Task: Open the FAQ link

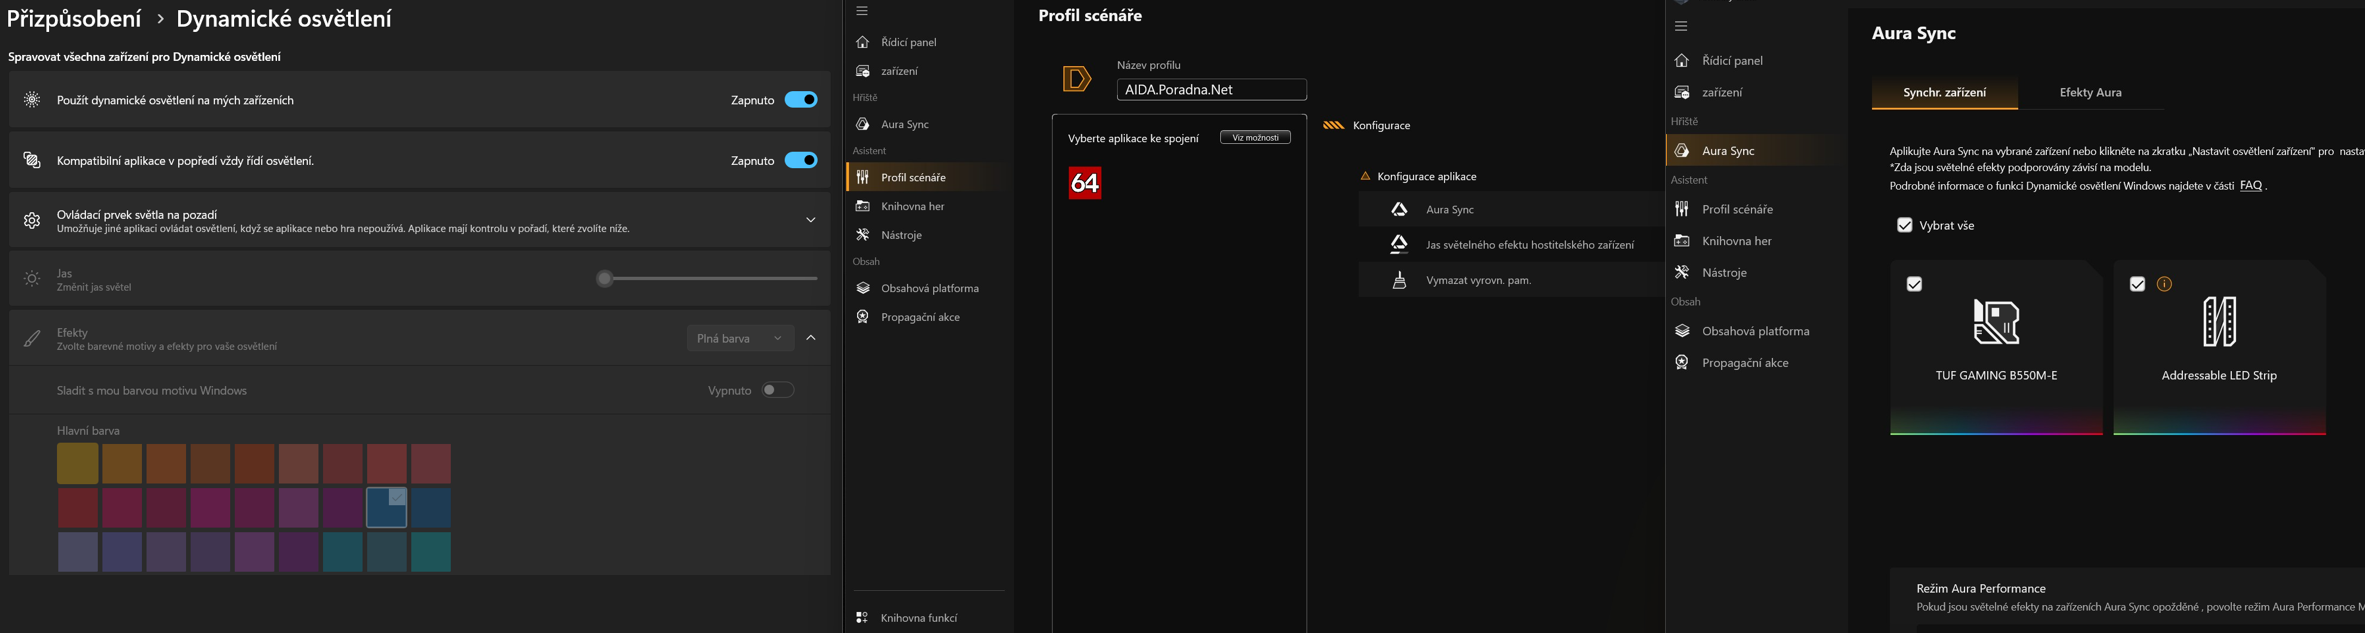Action: [2250, 185]
